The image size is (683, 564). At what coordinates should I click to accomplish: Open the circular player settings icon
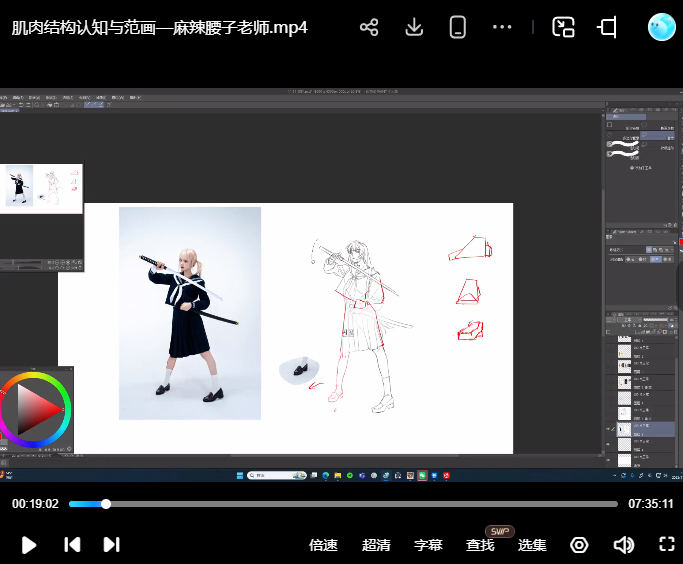click(579, 545)
